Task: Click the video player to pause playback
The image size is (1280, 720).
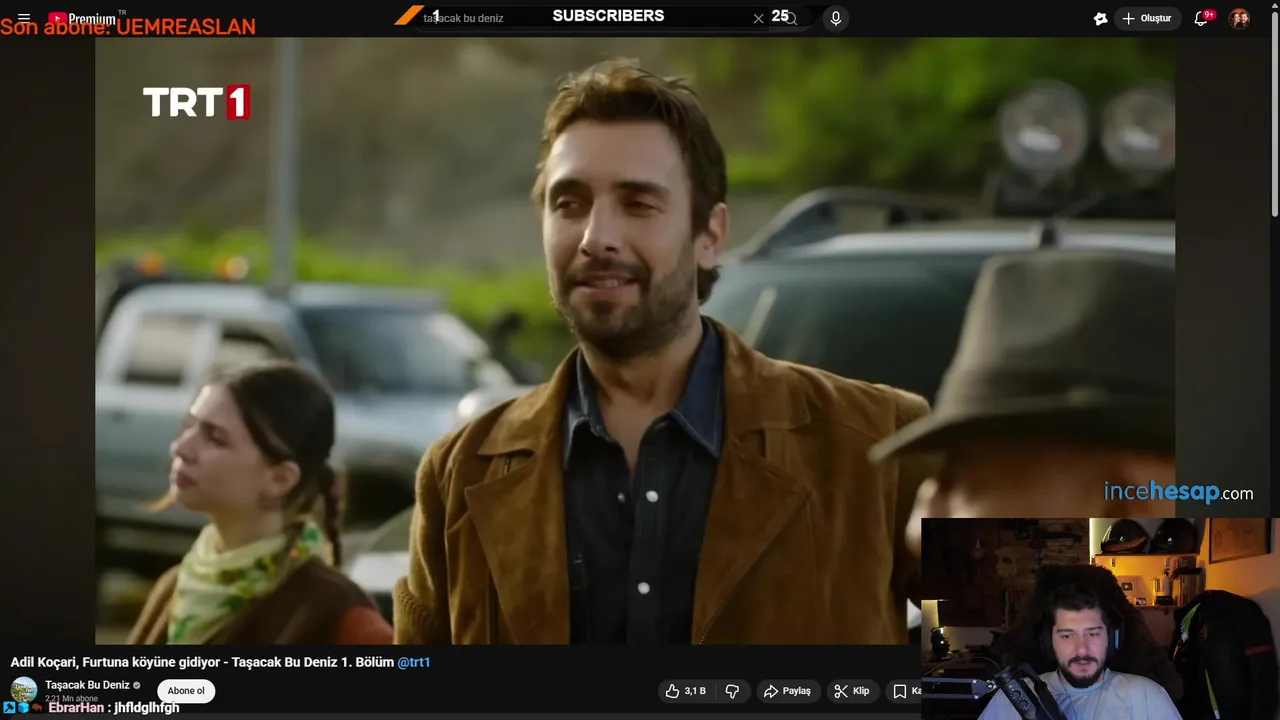Action: [635, 340]
